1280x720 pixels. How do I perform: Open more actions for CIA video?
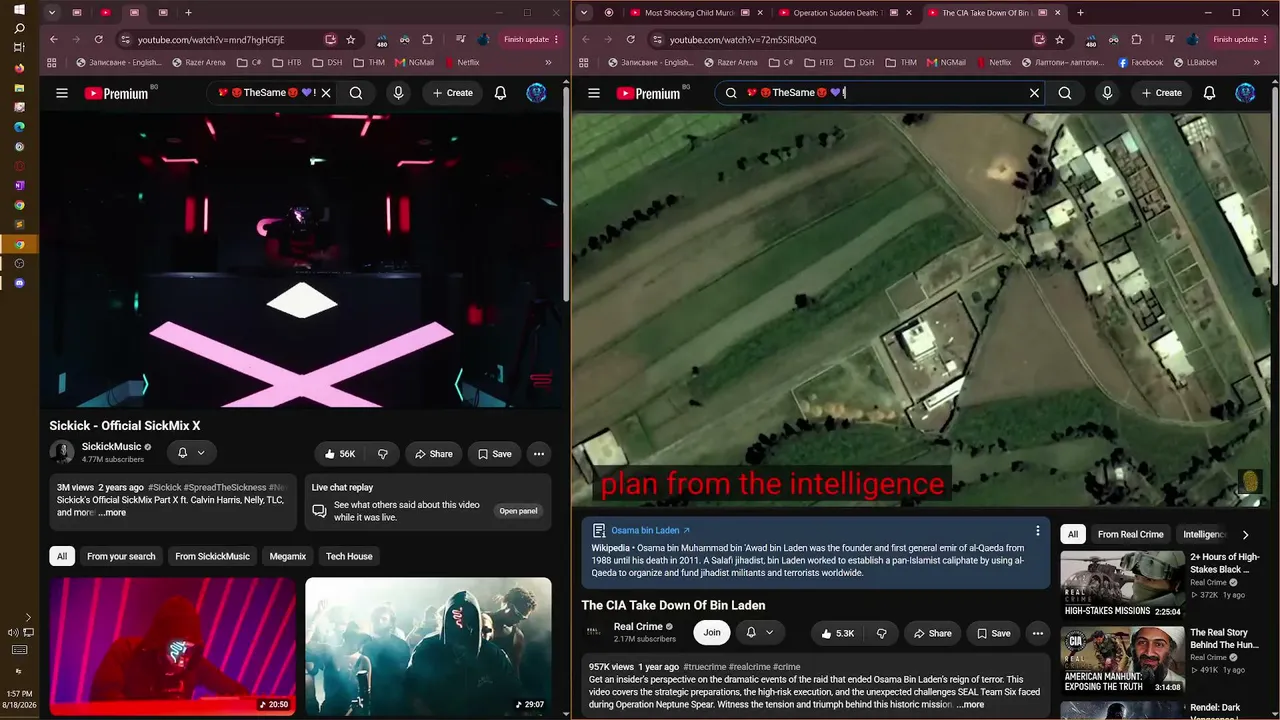coord(1038,633)
